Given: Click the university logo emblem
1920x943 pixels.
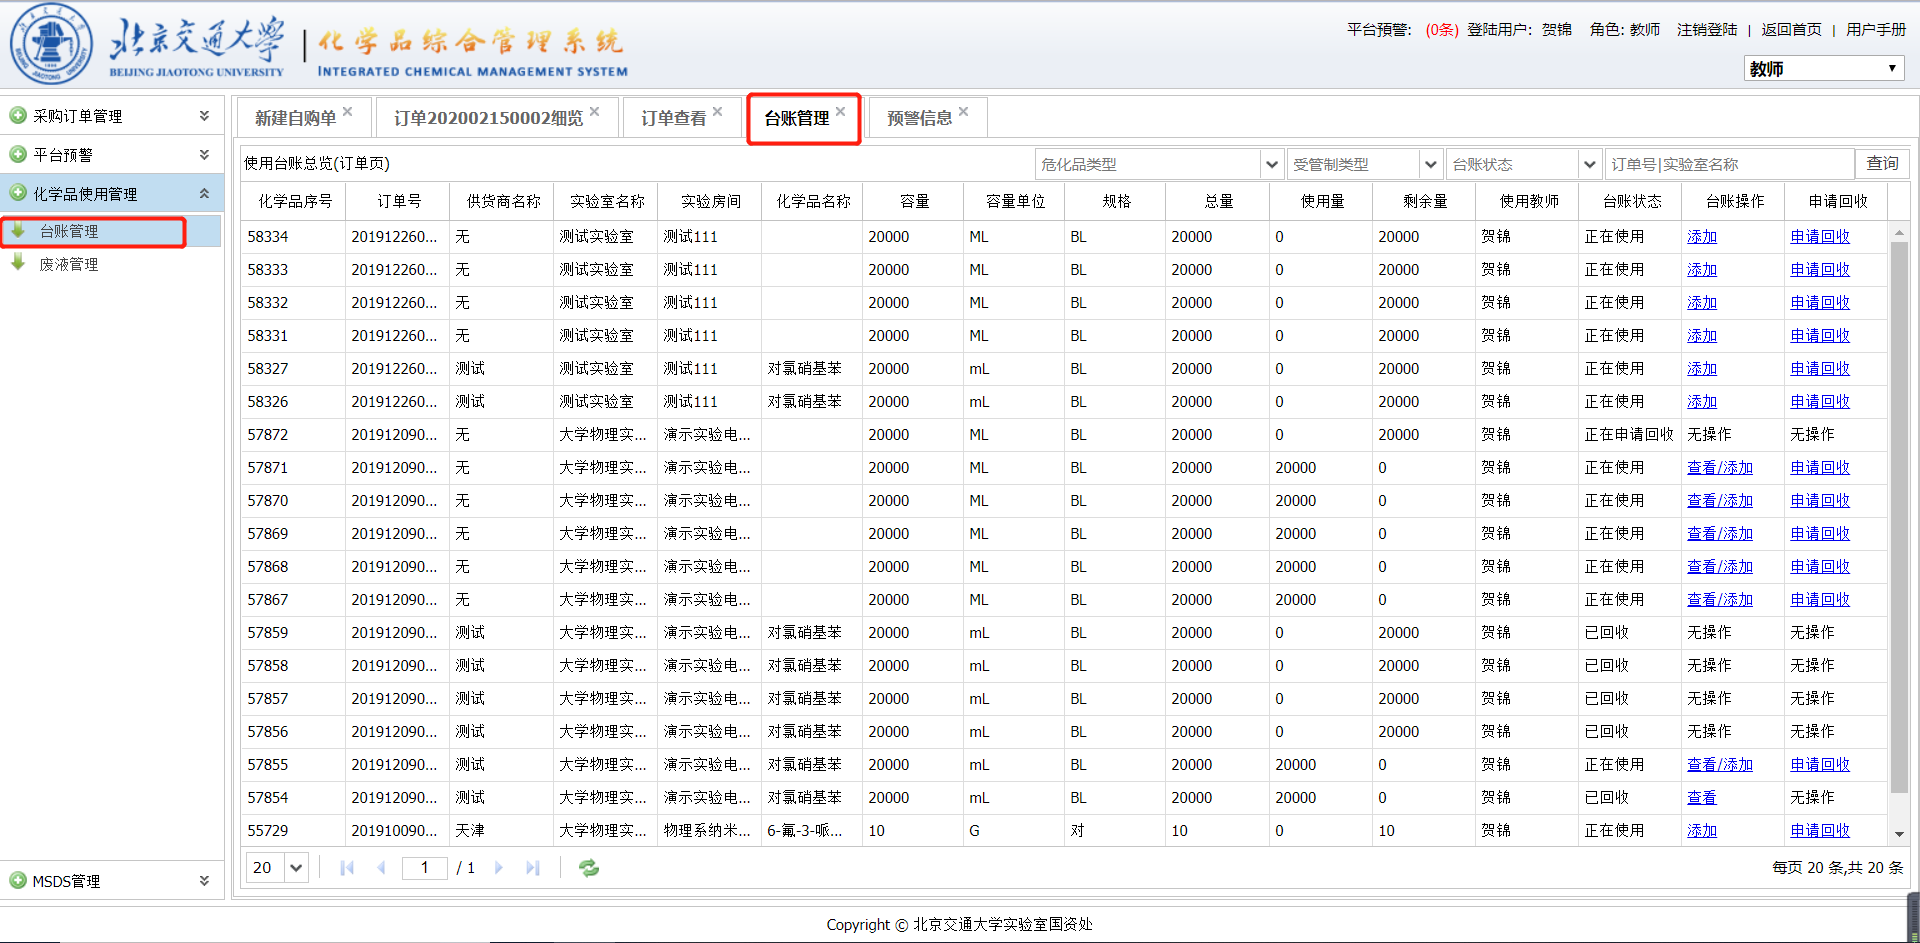Looking at the screenshot, I should 51,45.
